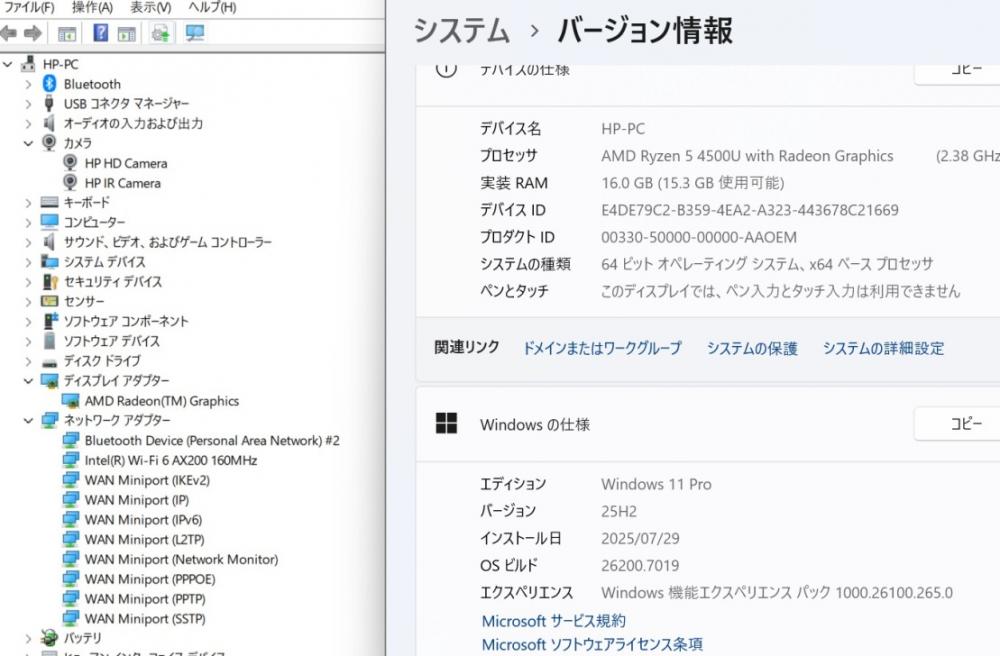Image resolution: width=1000 pixels, height=656 pixels.
Task: Open ドメインまたはワークグループ link
Action: tap(602, 348)
